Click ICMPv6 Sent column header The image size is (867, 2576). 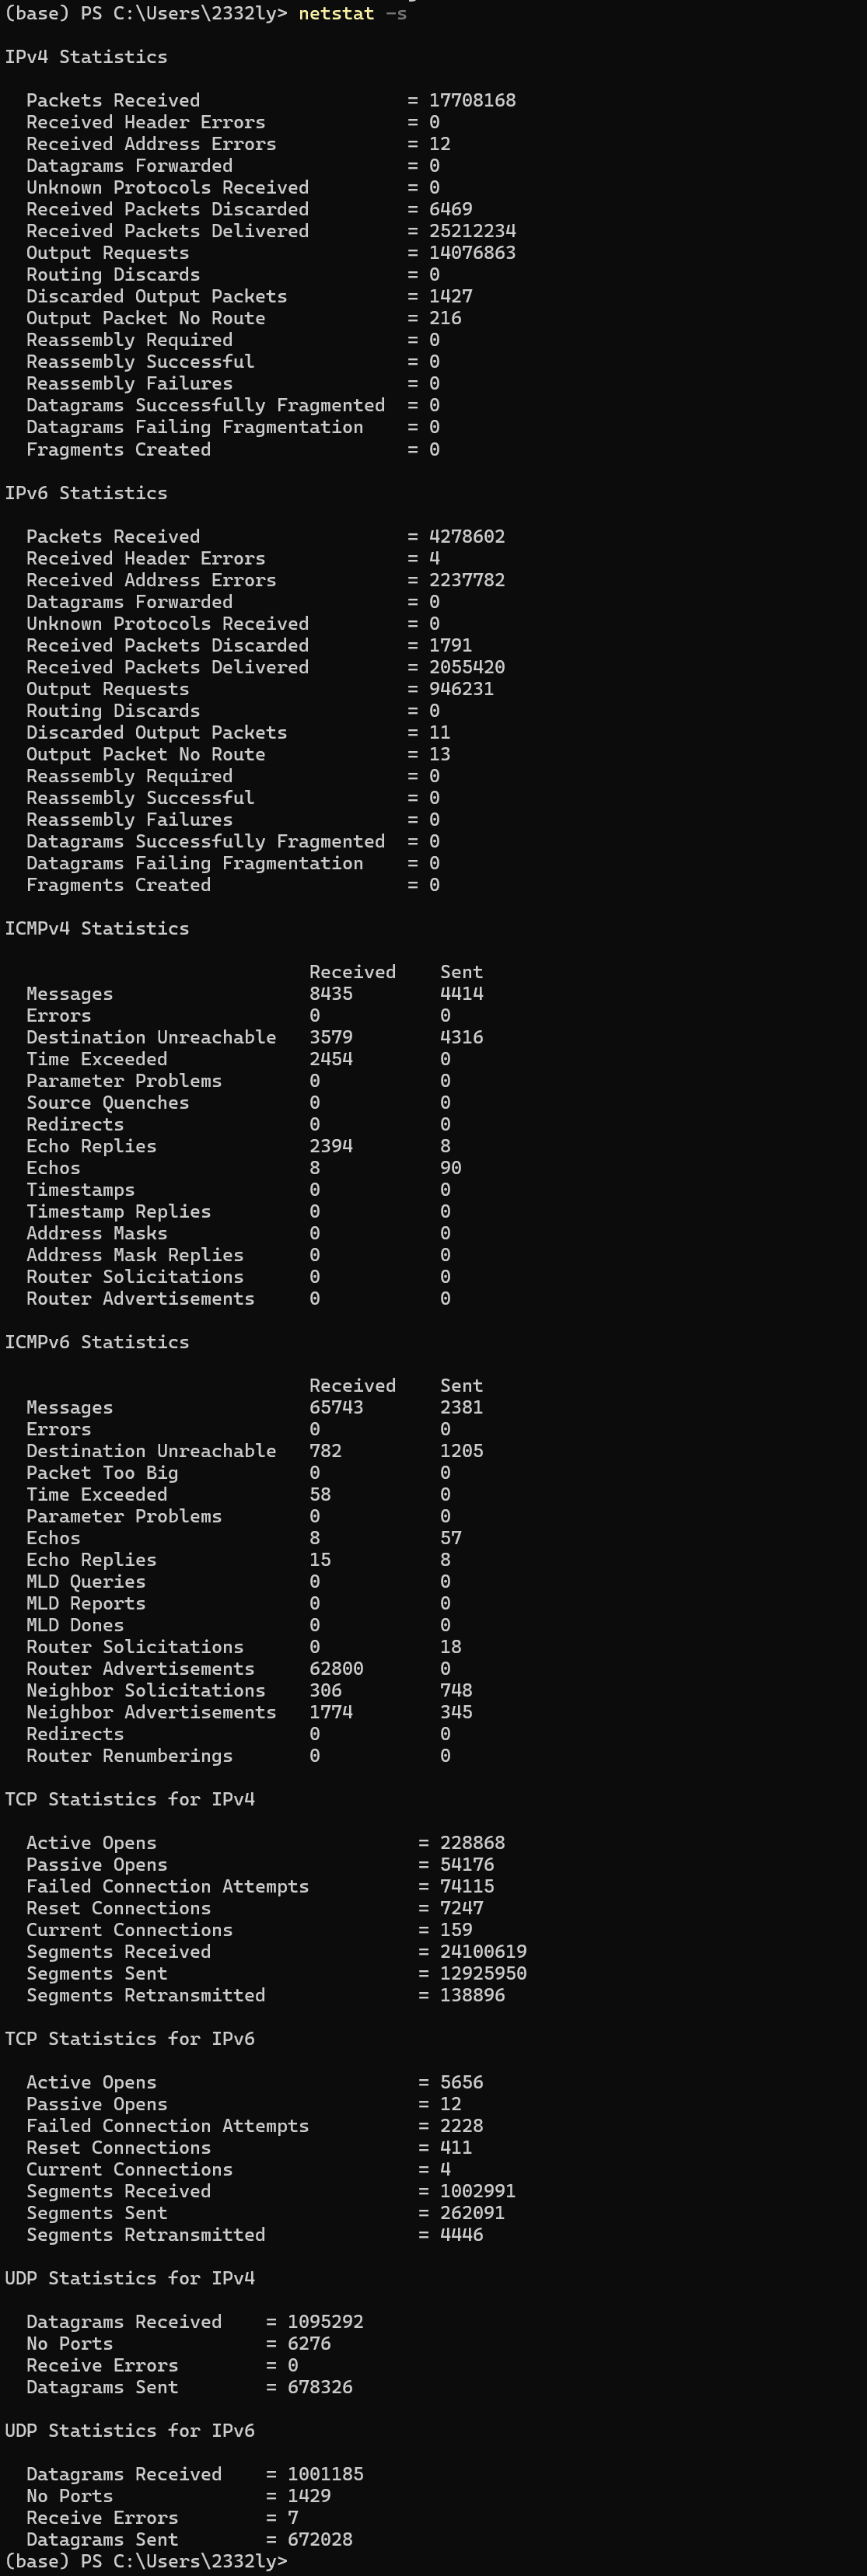point(462,1386)
